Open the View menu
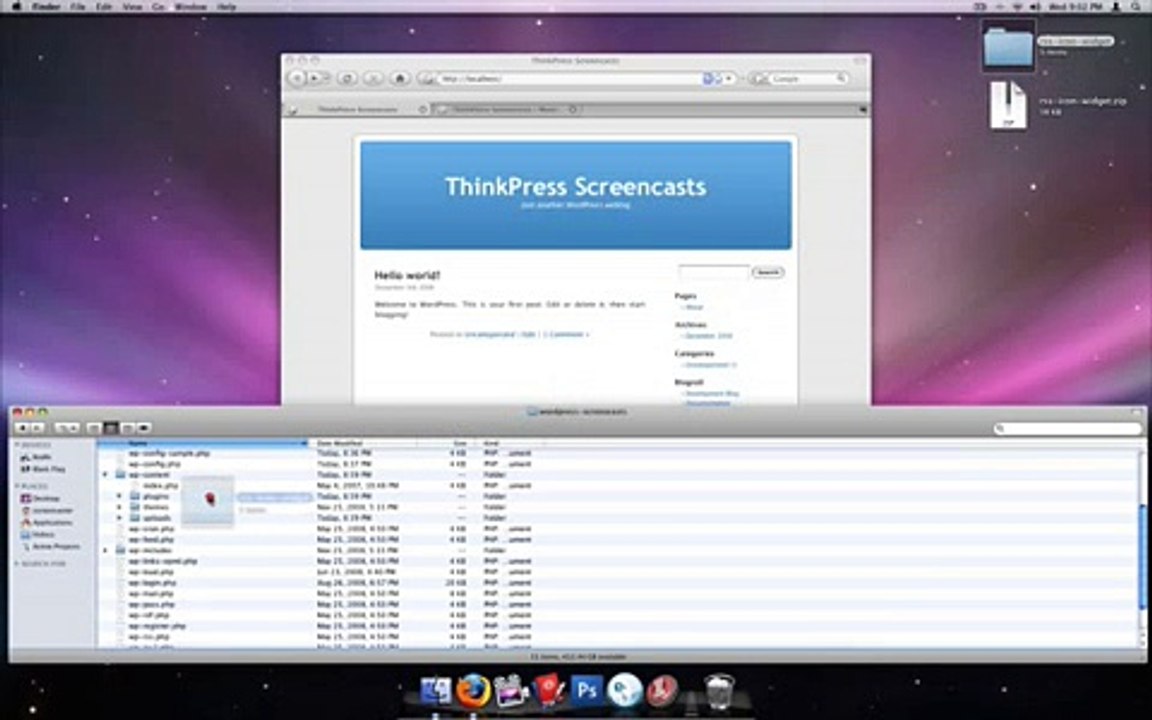Screen dimensions: 1152x720 (x=132, y=6)
